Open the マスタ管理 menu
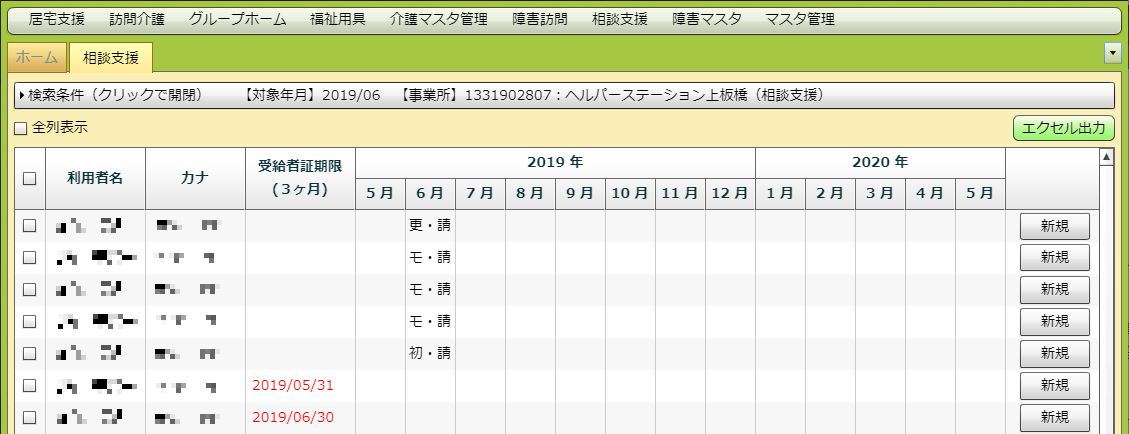 pos(799,19)
